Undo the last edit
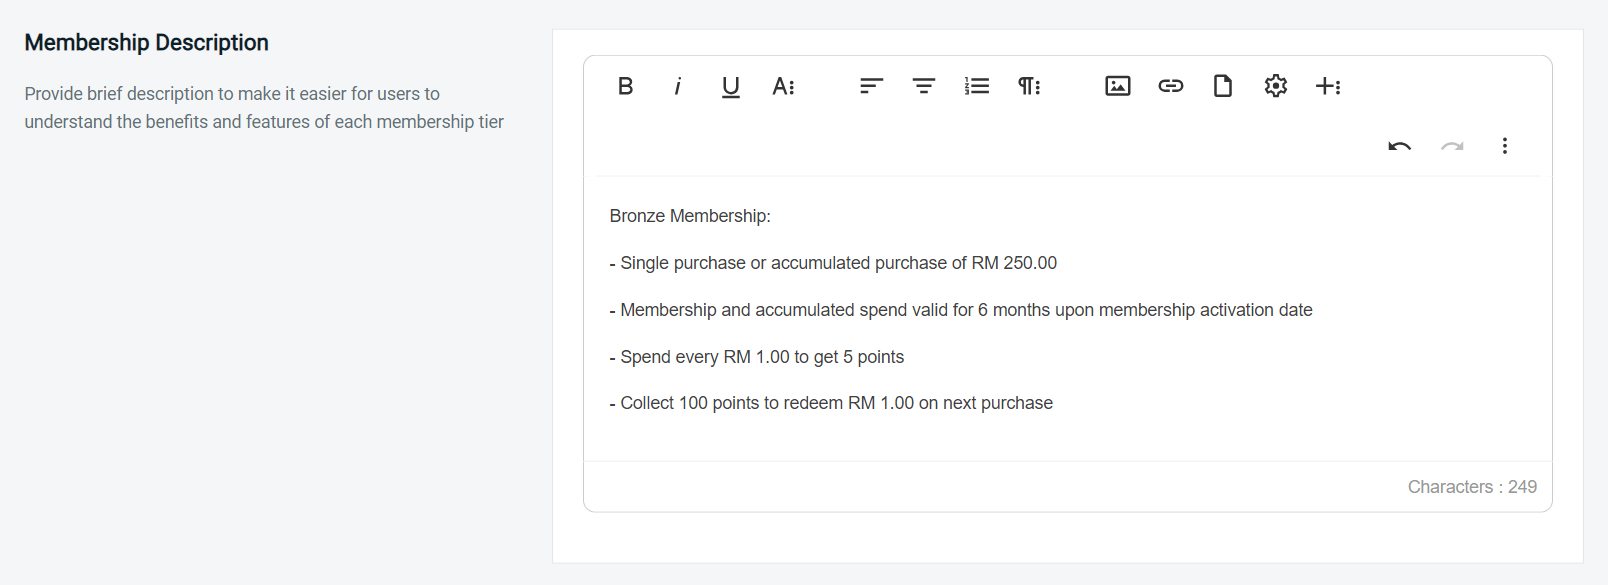 point(1399,146)
